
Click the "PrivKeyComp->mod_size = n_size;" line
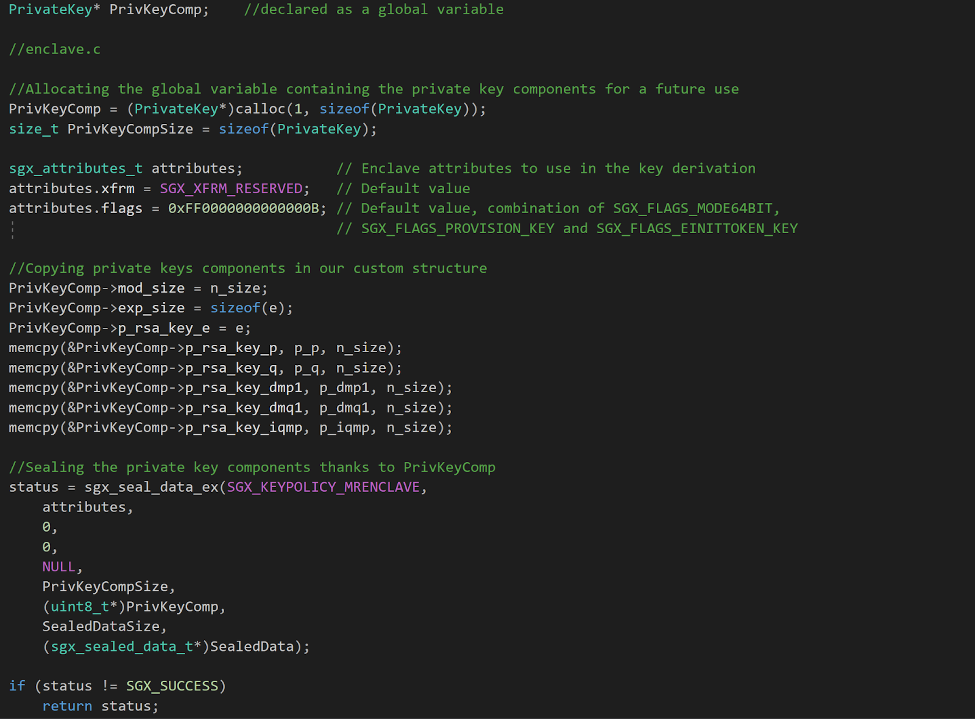coord(138,288)
